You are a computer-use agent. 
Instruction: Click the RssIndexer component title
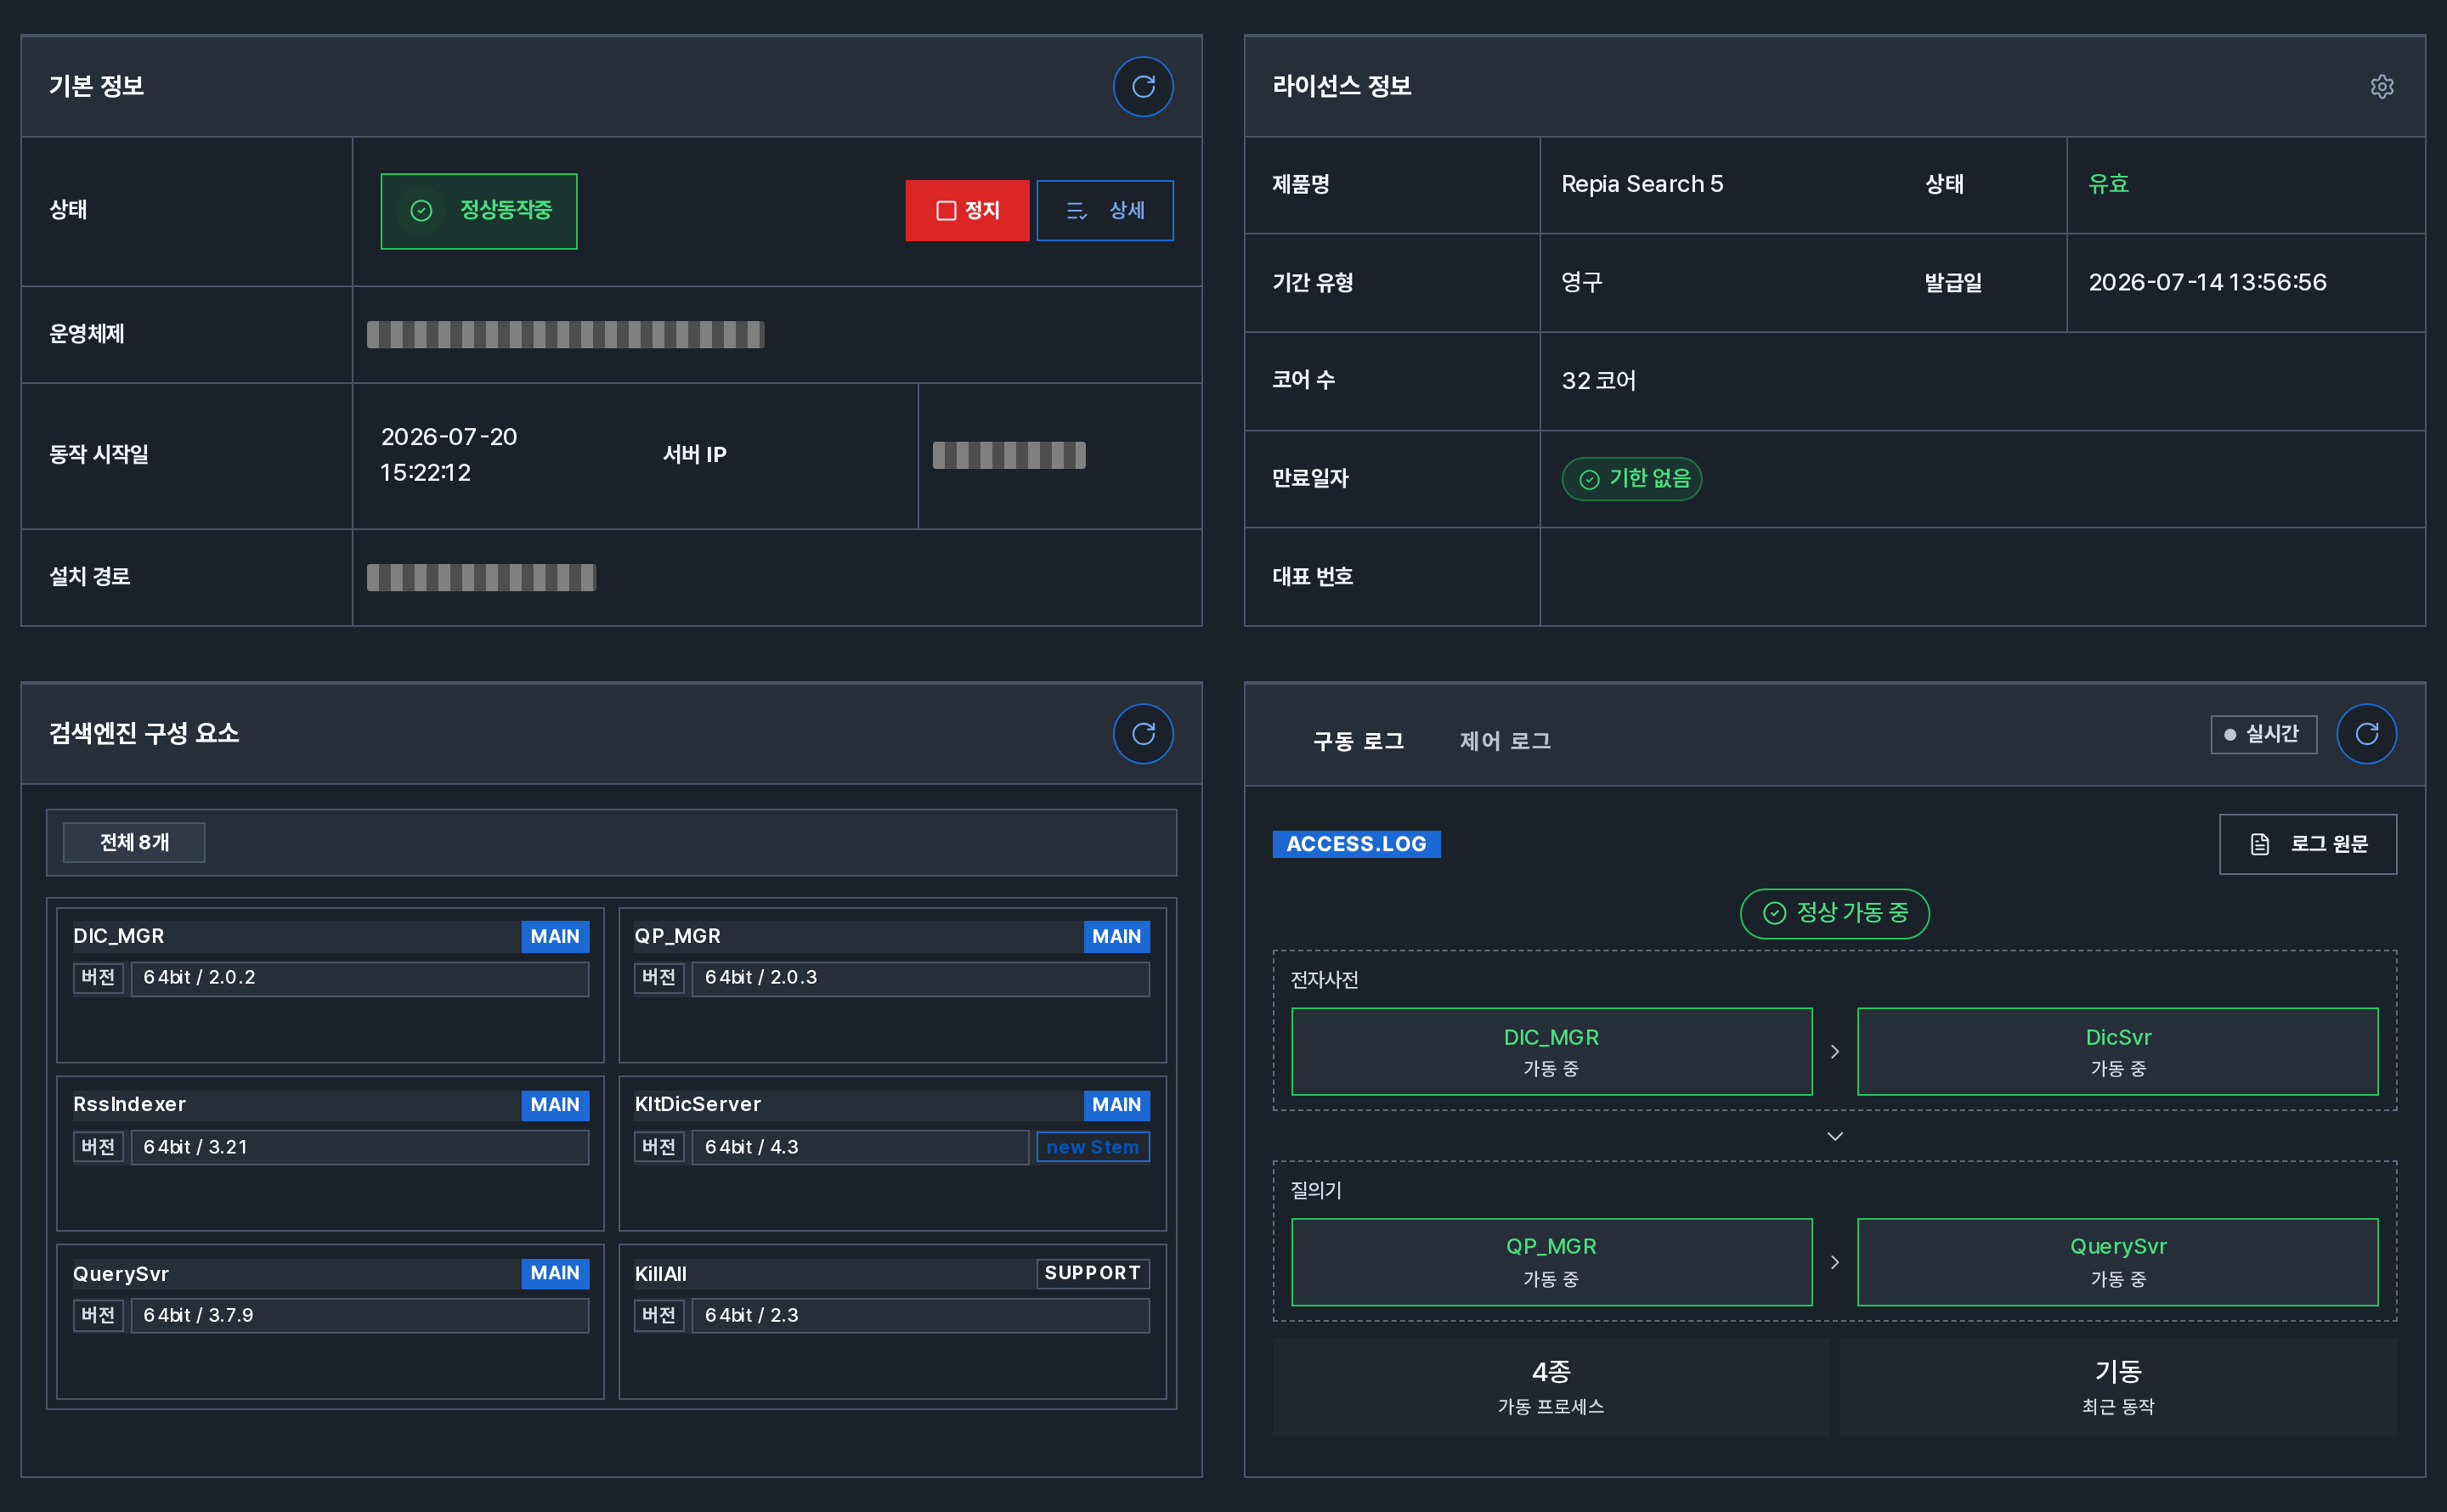click(129, 1105)
